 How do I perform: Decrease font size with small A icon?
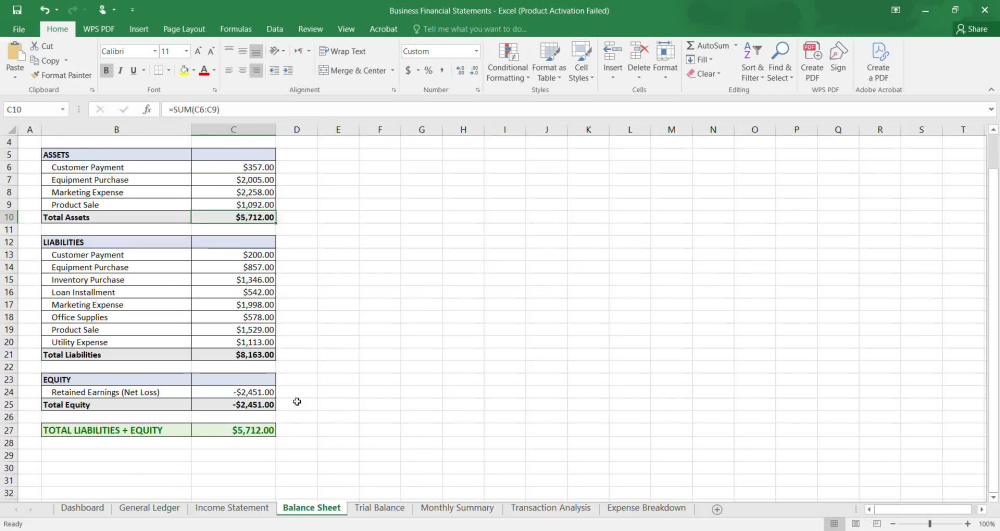point(211,51)
